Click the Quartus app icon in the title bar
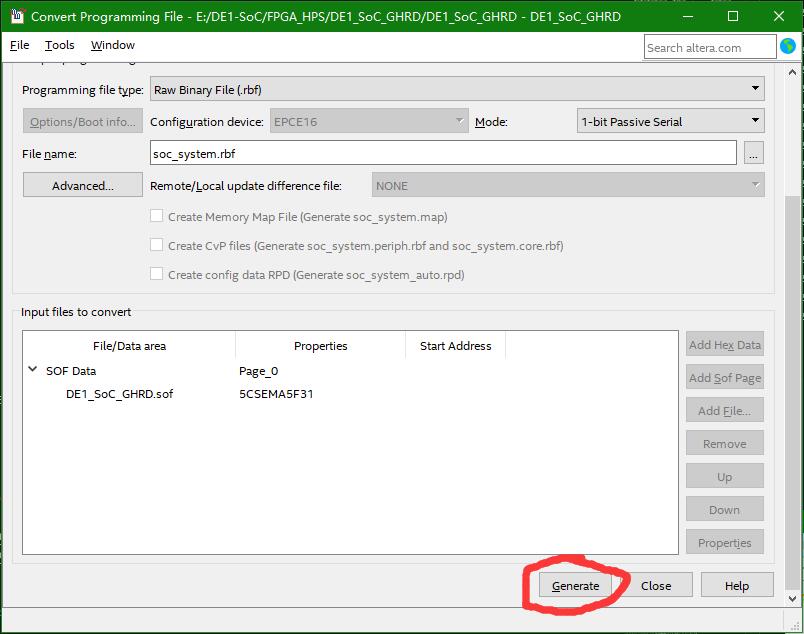Screen dimensions: 804x634 17,16
